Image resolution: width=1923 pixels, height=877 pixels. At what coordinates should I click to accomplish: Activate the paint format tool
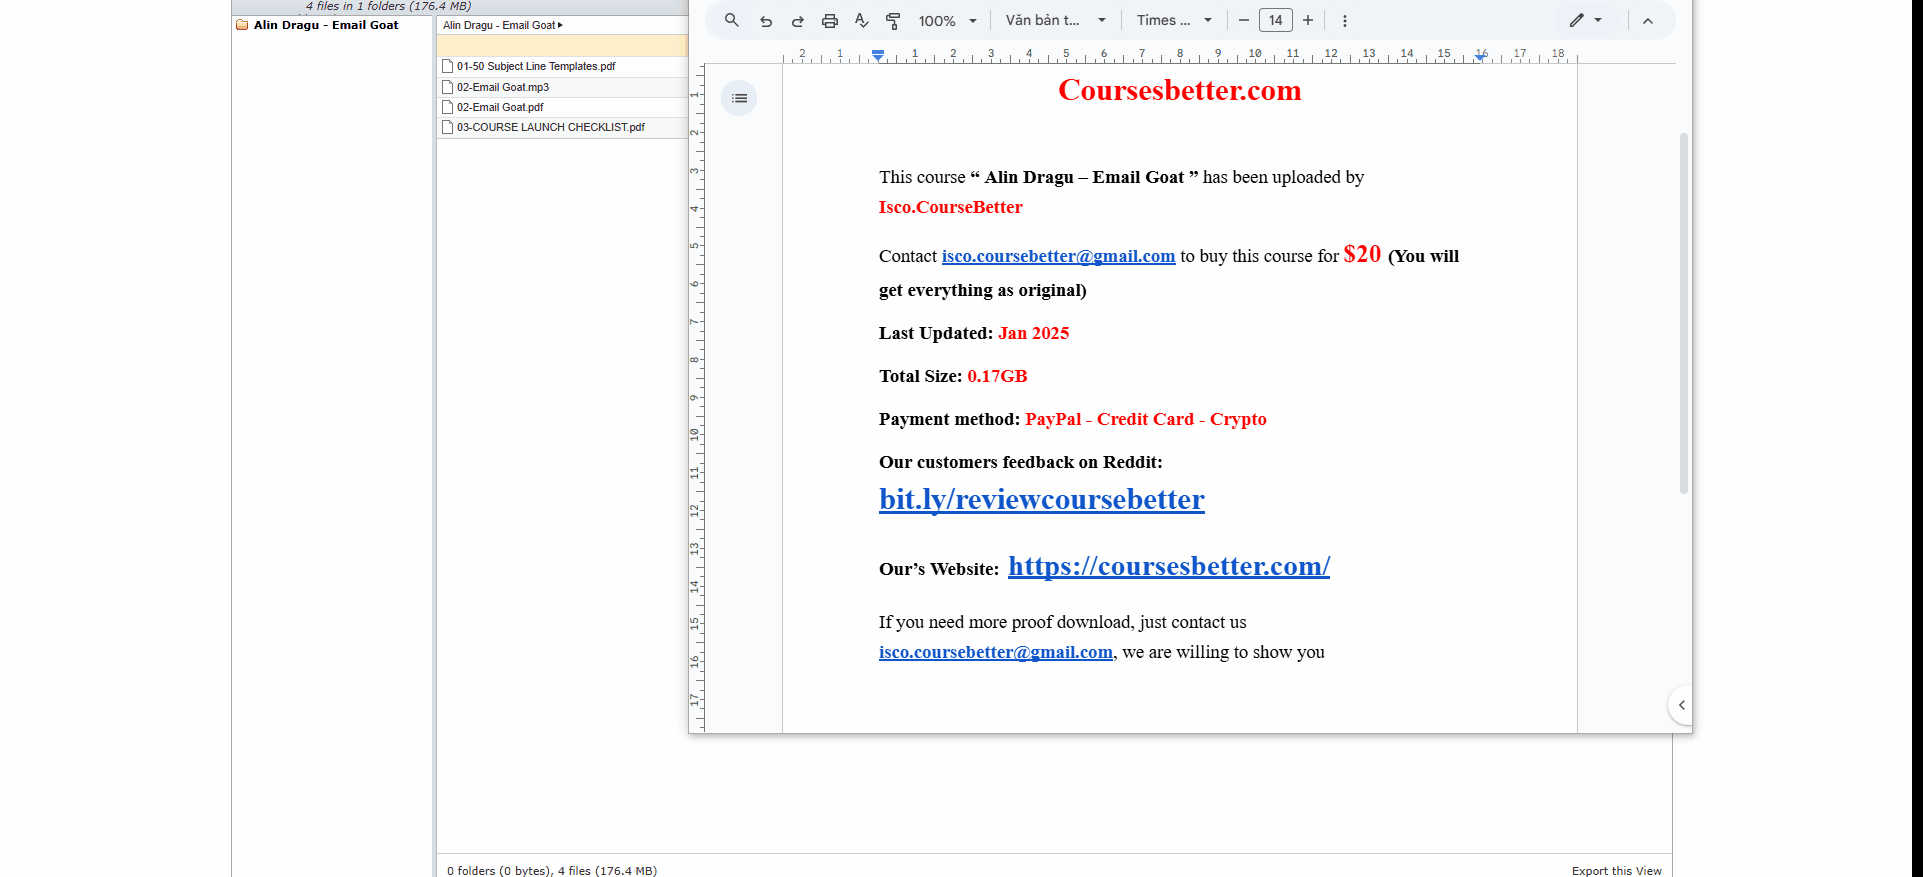click(x=894, y=21)
